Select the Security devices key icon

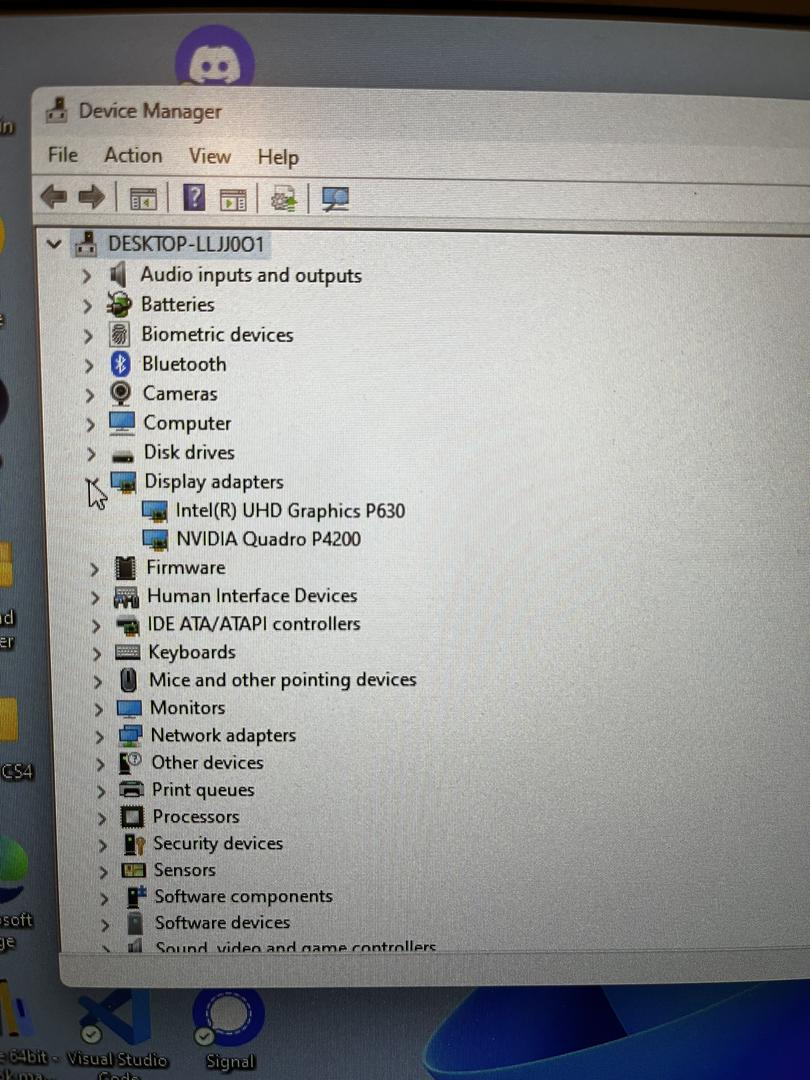[x=134, y=844]
